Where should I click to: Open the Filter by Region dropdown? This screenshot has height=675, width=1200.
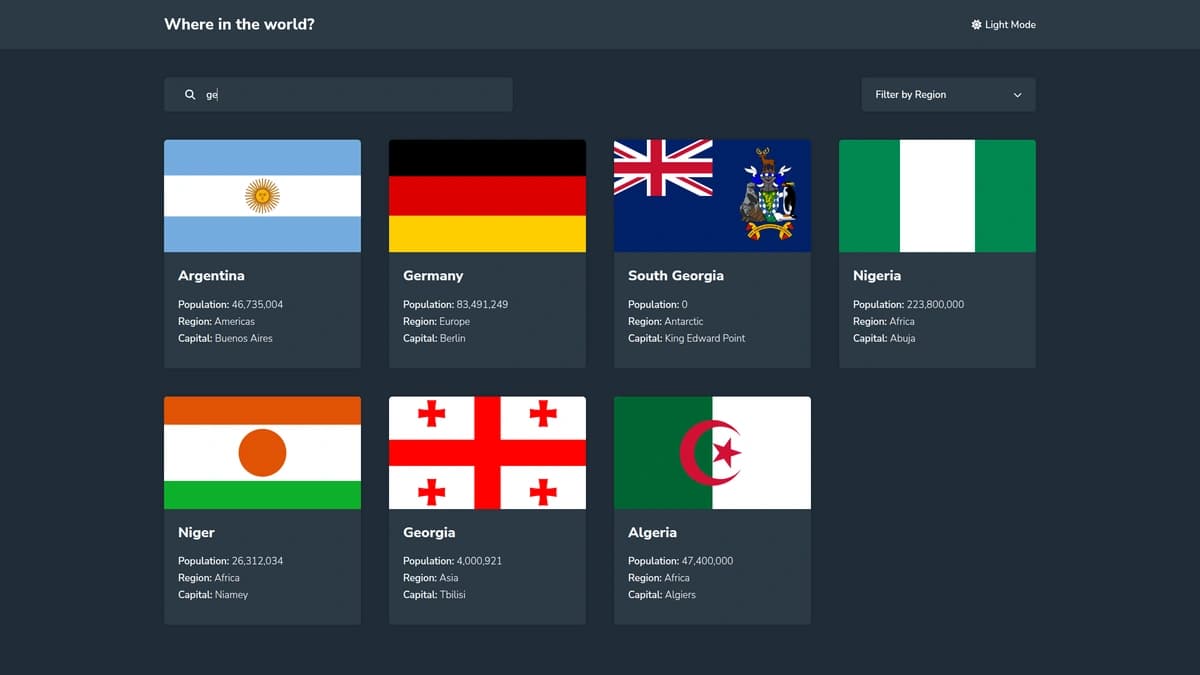[948, 94]
